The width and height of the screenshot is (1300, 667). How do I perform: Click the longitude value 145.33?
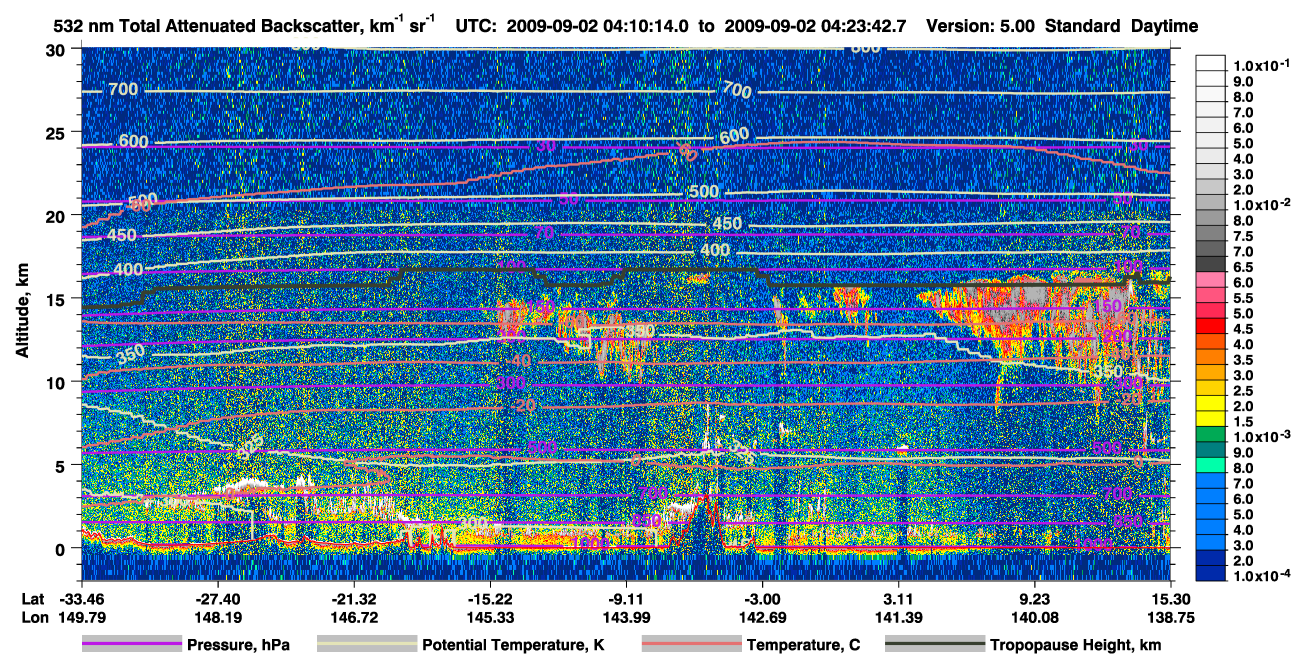(x=490, y=618)
